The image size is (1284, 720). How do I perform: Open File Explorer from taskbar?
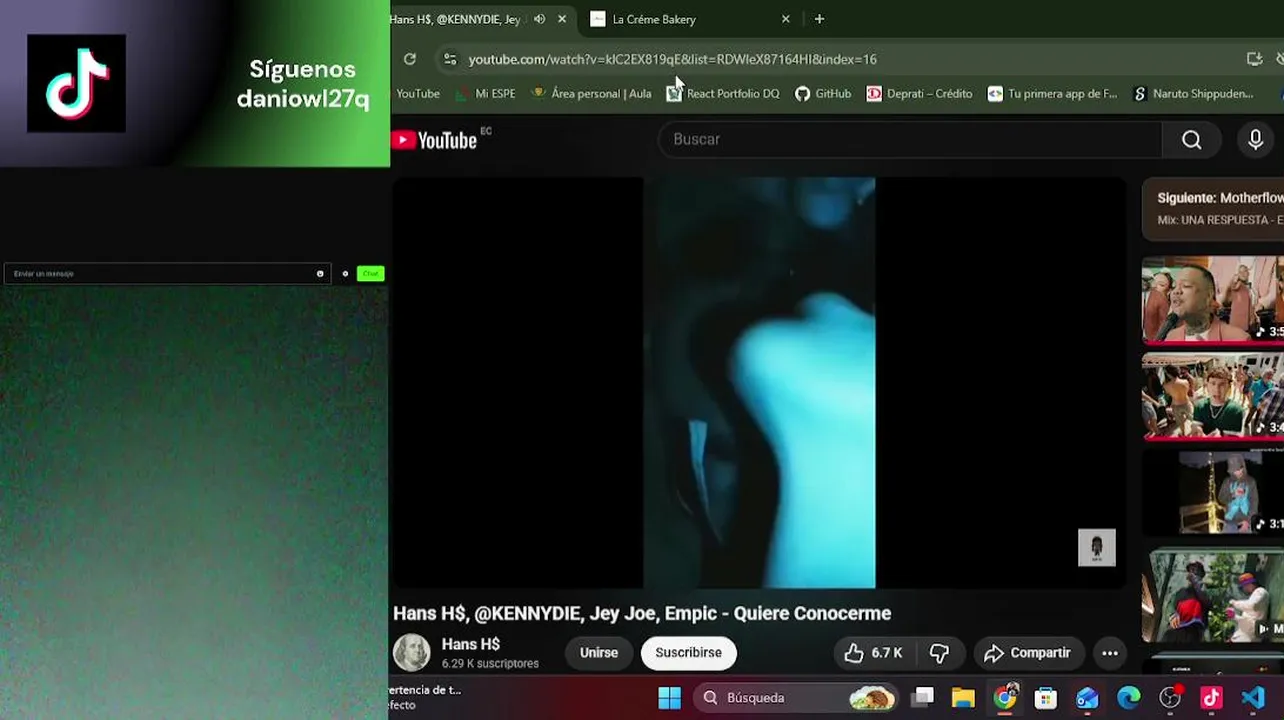(x=963, y=698)
